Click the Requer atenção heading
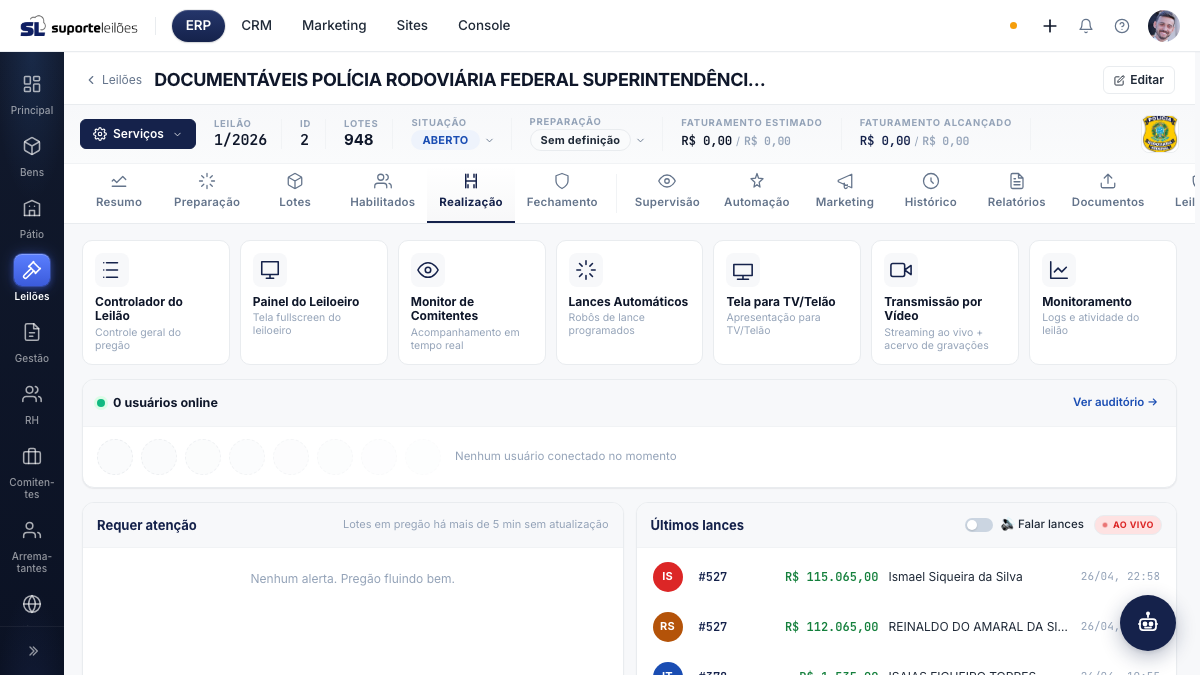The width and height of the screenshot is (1200, 675). click(147, 525)
